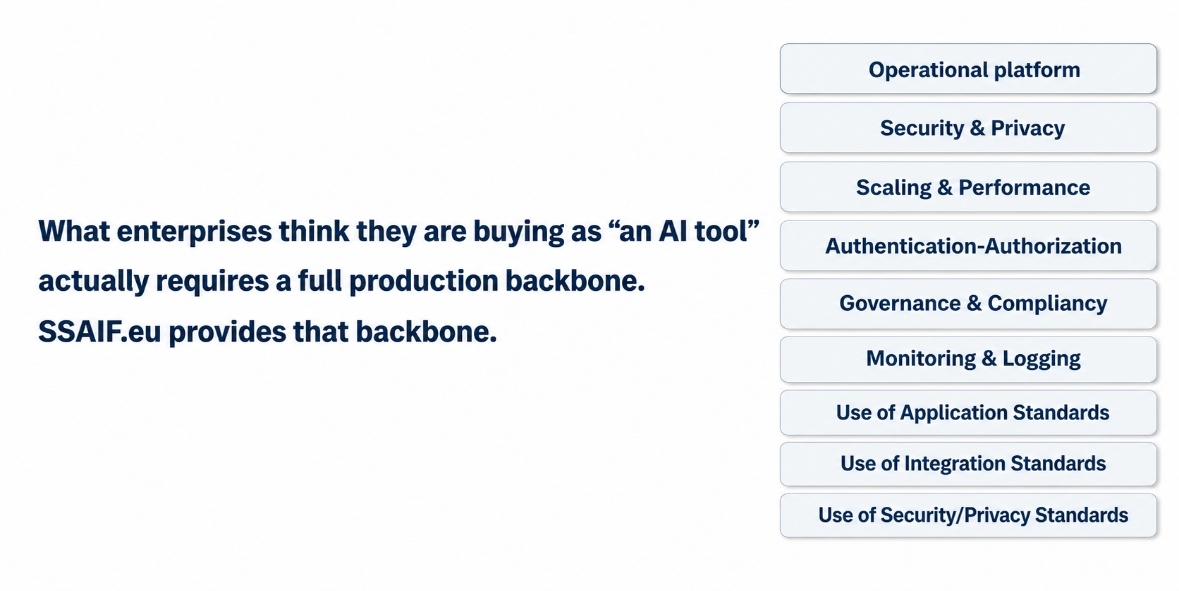Viewport: 1179px width, 591px height.
Task: Click the Operational platform box
Action: (968, 69)
